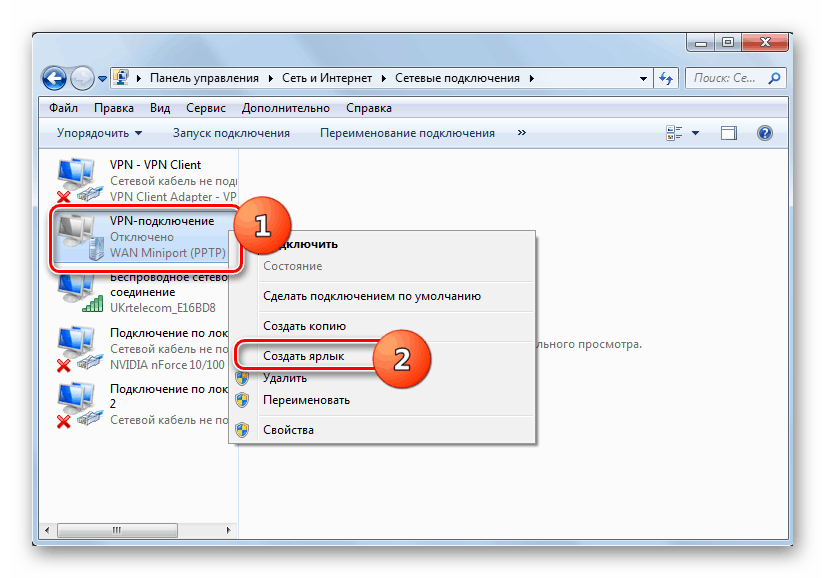Click the address bar computer icon
Viewport: 825px width, 578px height.
pos(122,78)
